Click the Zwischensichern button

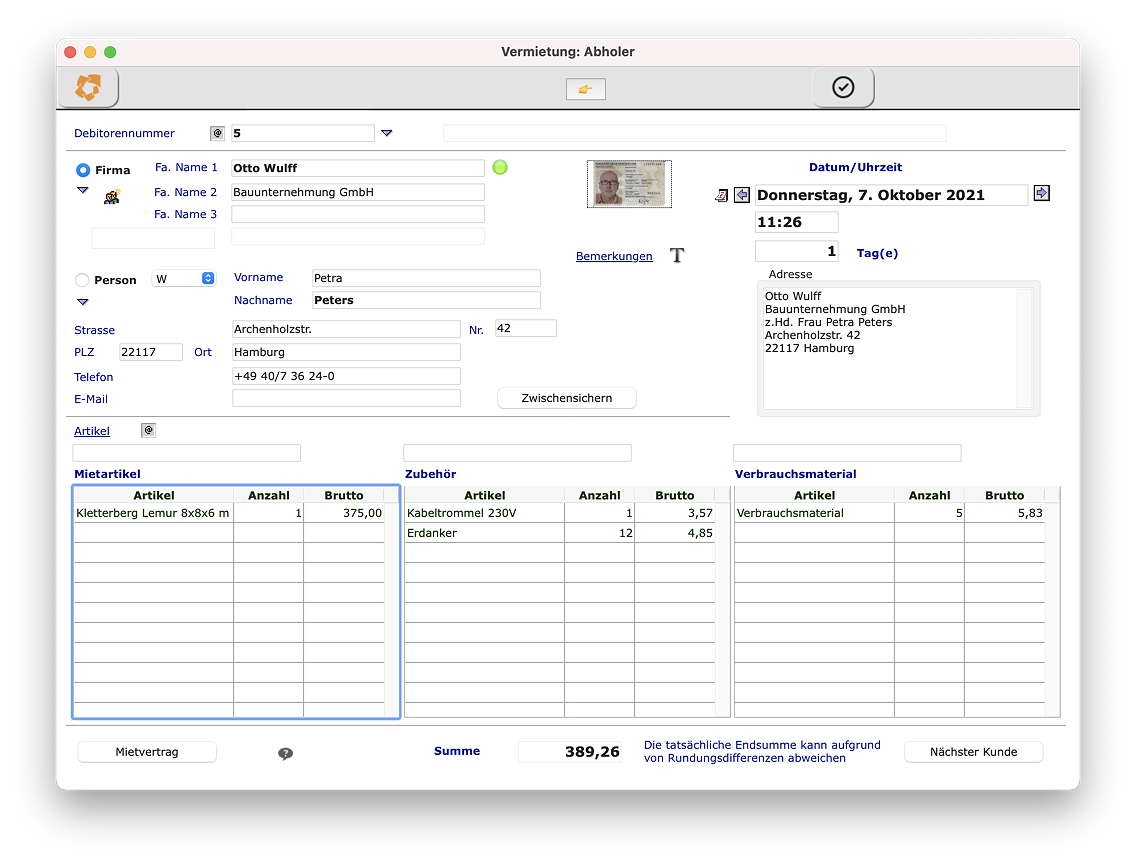tap(566, 398)
